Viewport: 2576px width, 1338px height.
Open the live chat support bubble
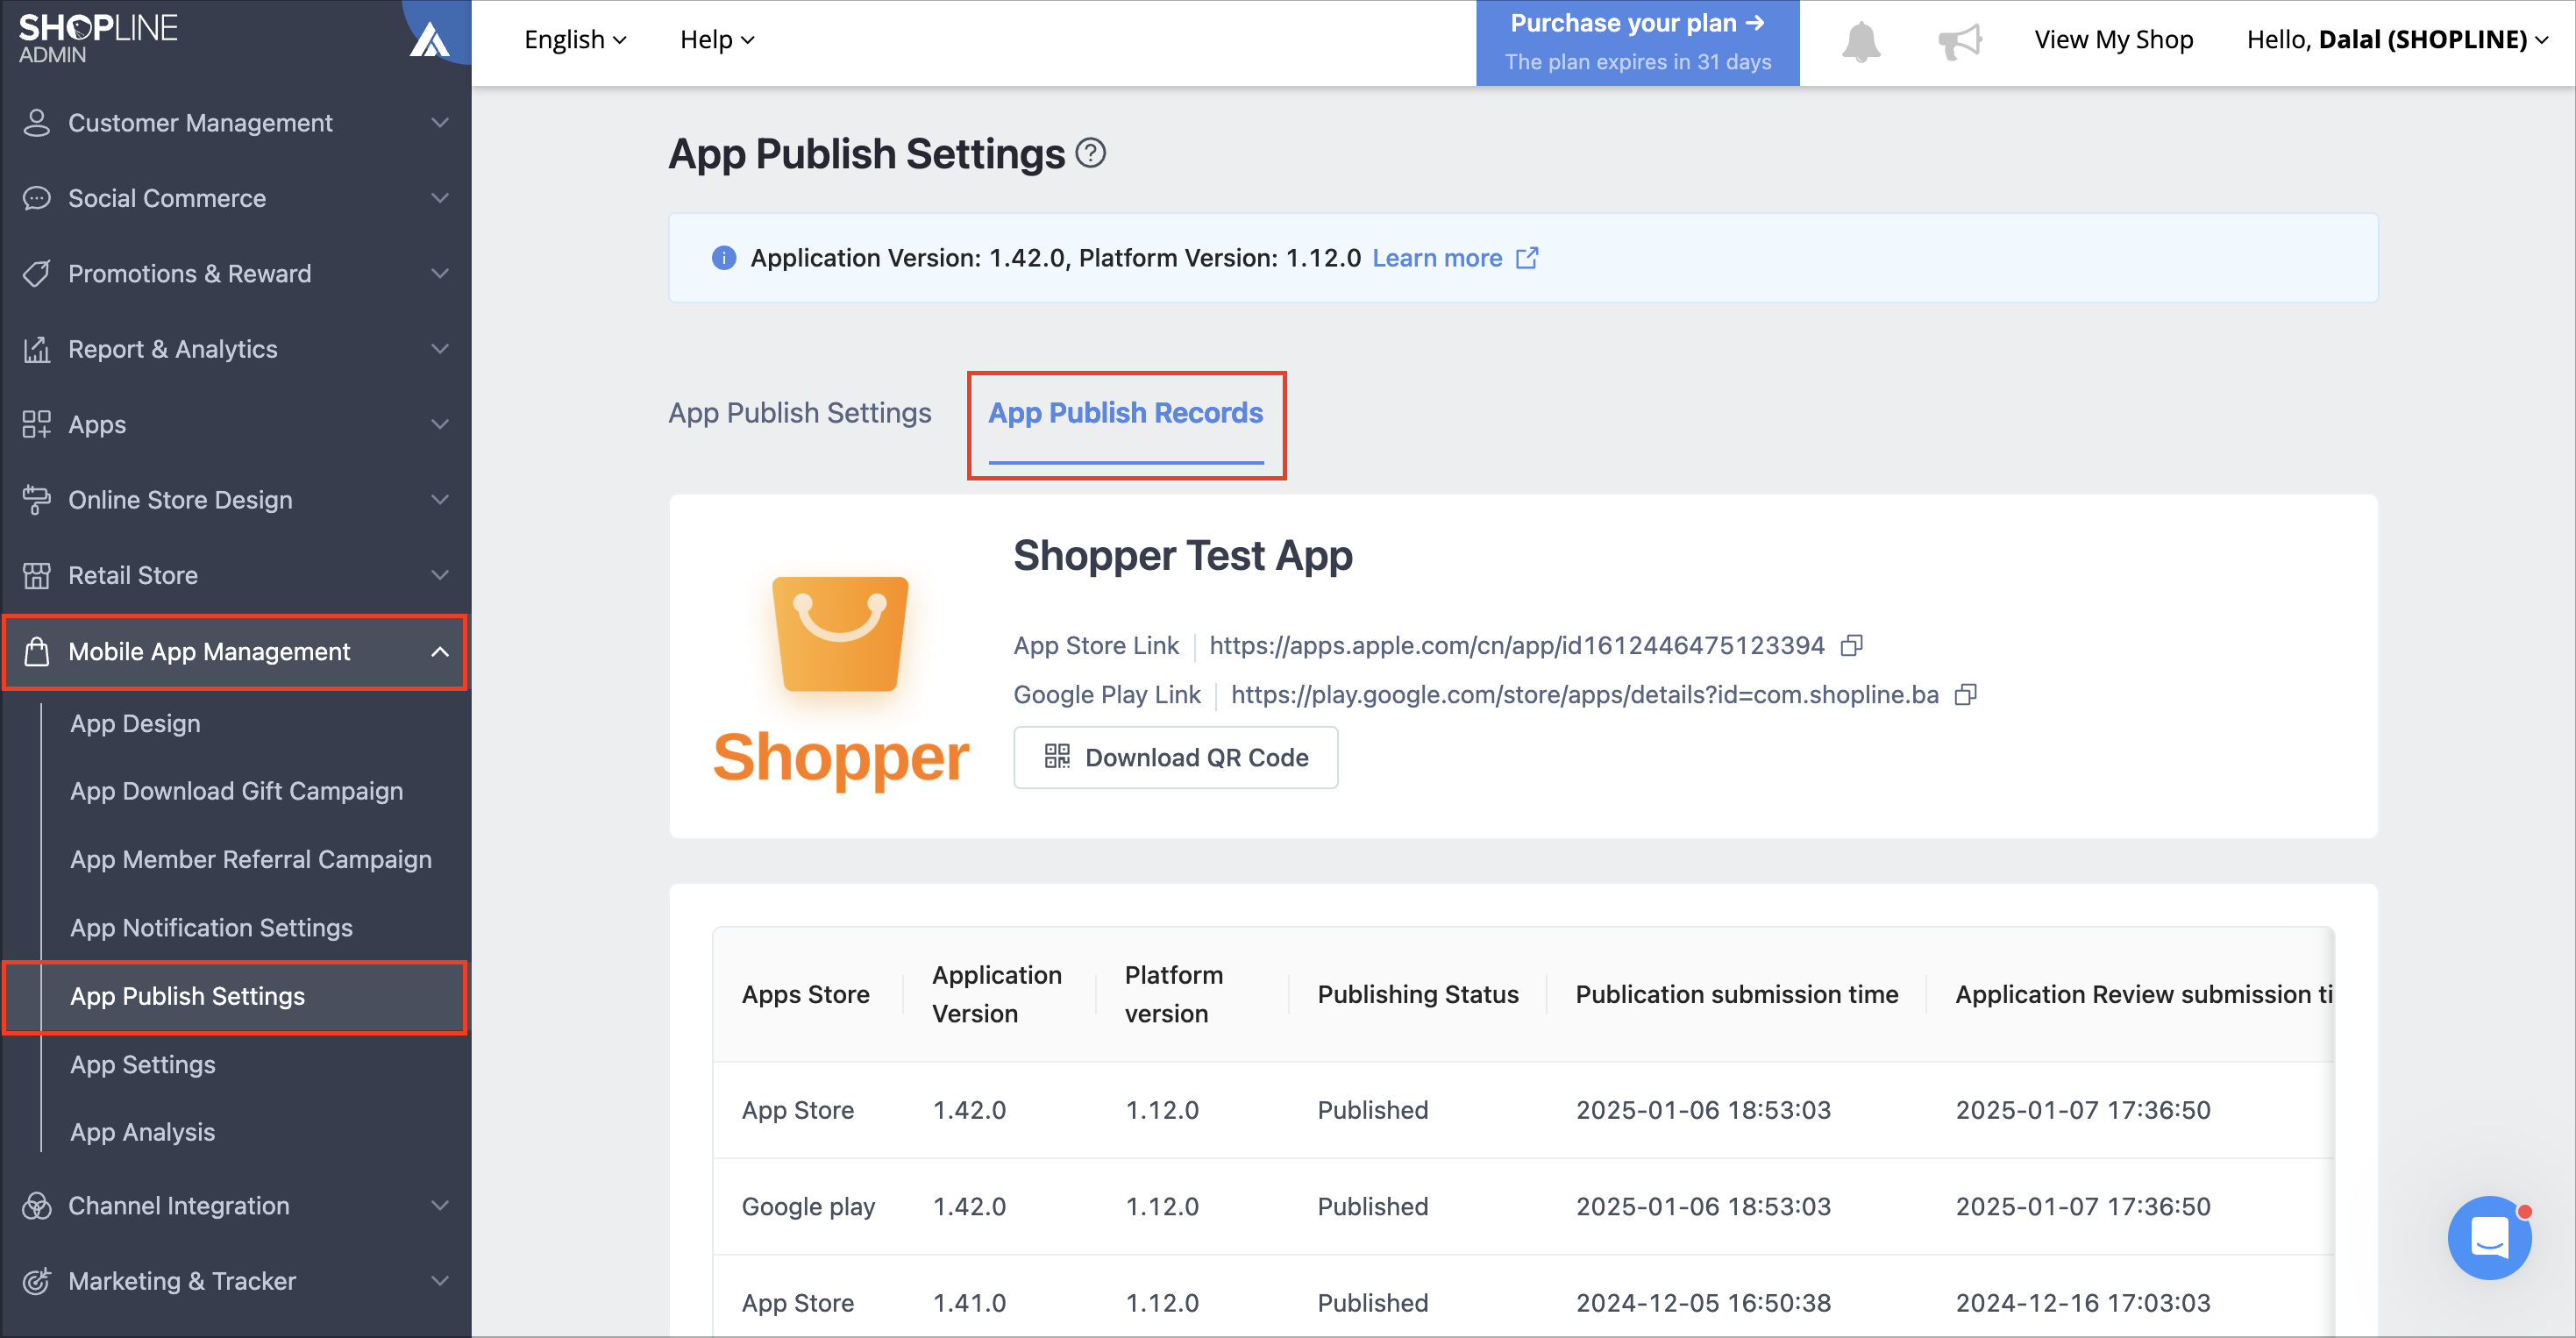point(2489,1238)
